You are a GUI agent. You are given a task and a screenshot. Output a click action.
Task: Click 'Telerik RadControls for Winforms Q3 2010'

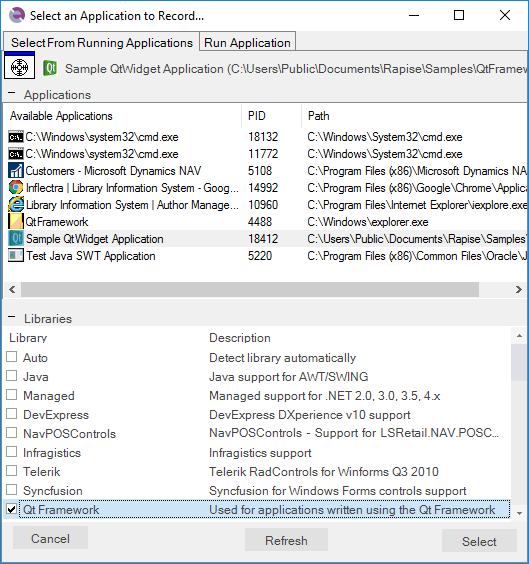click(x=324, y=472)
